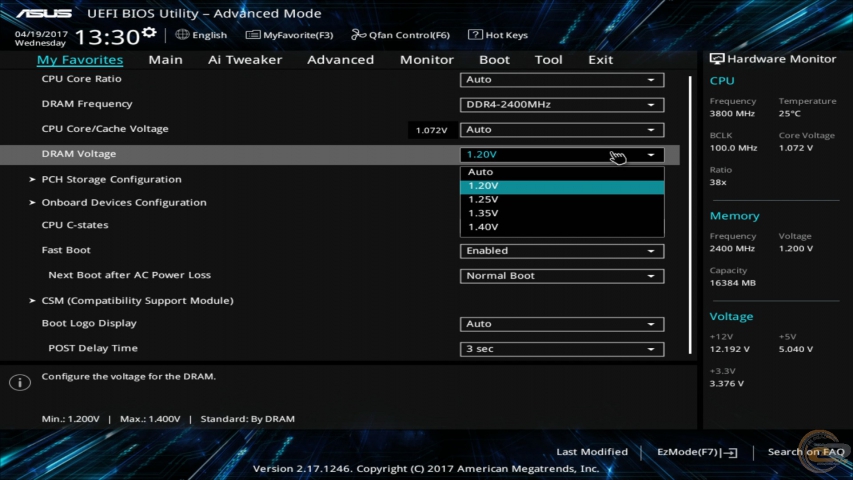Click the MyFavorite(F3) list icon
The height and width of the screenshot is (480, 853).
tap(252, 35)
